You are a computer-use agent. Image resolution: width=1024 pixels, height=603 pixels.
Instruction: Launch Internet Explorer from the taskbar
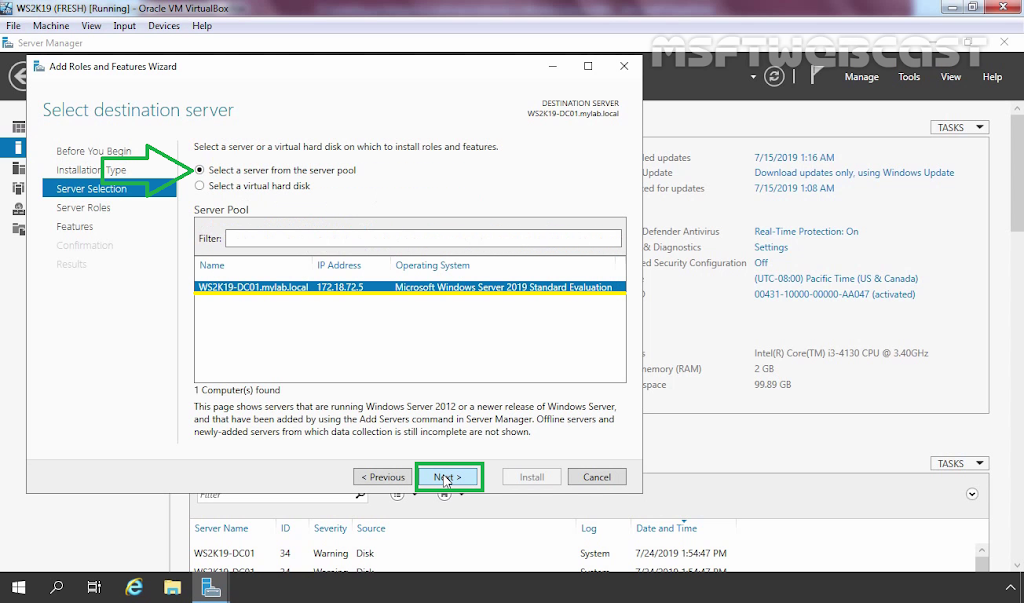[134, 587]
